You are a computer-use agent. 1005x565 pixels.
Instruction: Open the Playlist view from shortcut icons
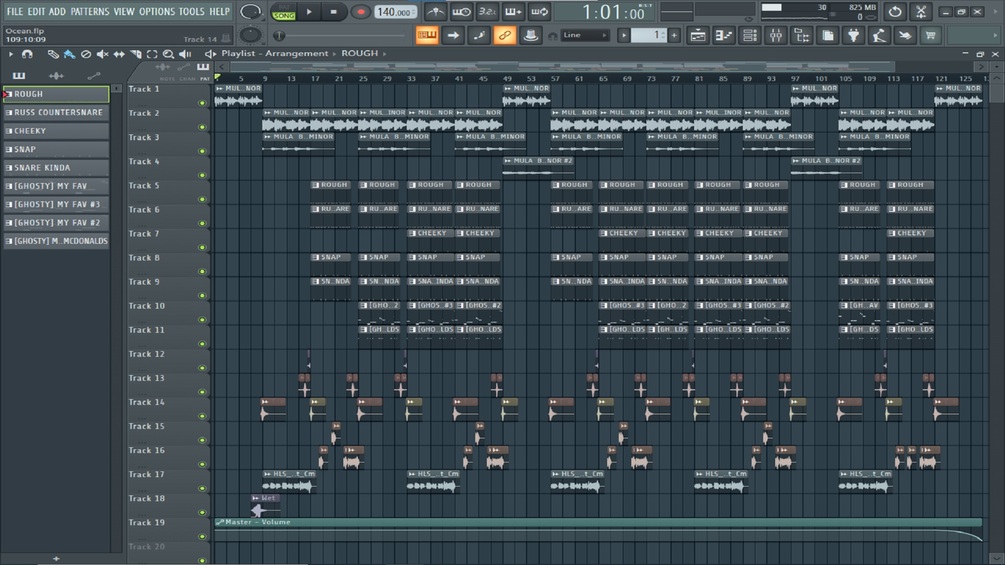pos(697,35)
